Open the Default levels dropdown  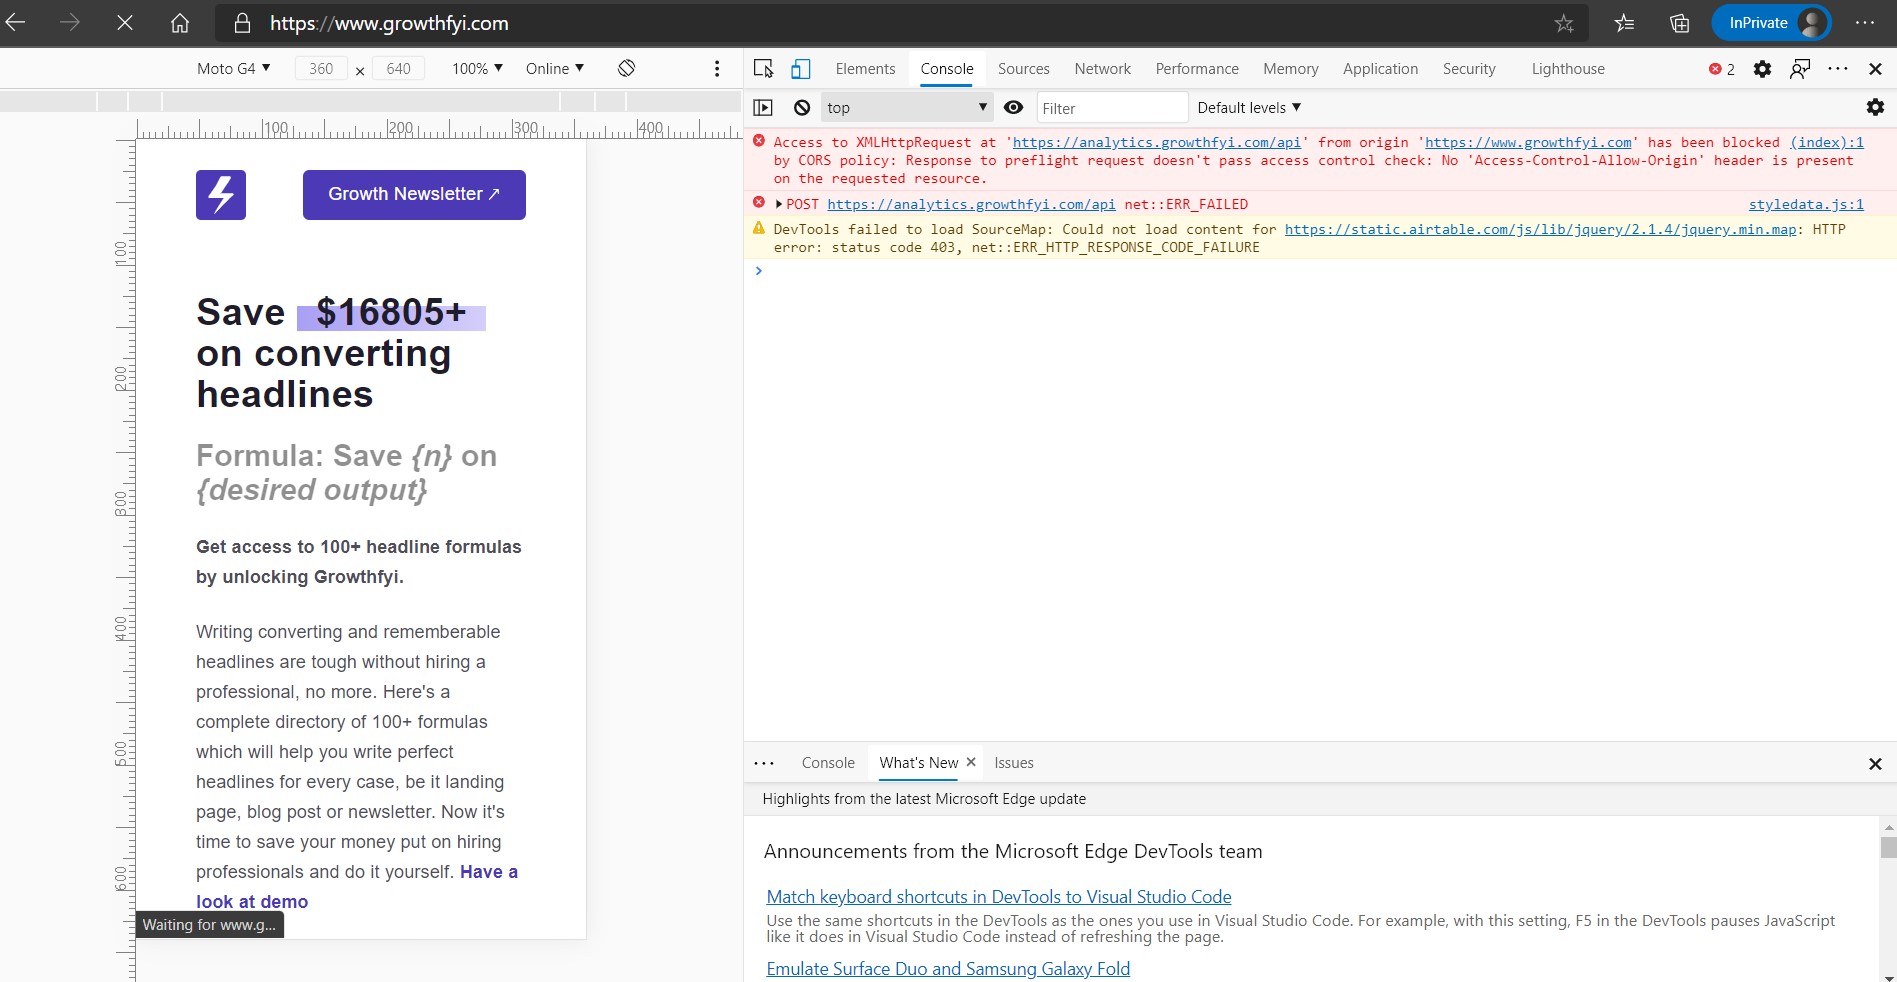(x=1249, y=107)
